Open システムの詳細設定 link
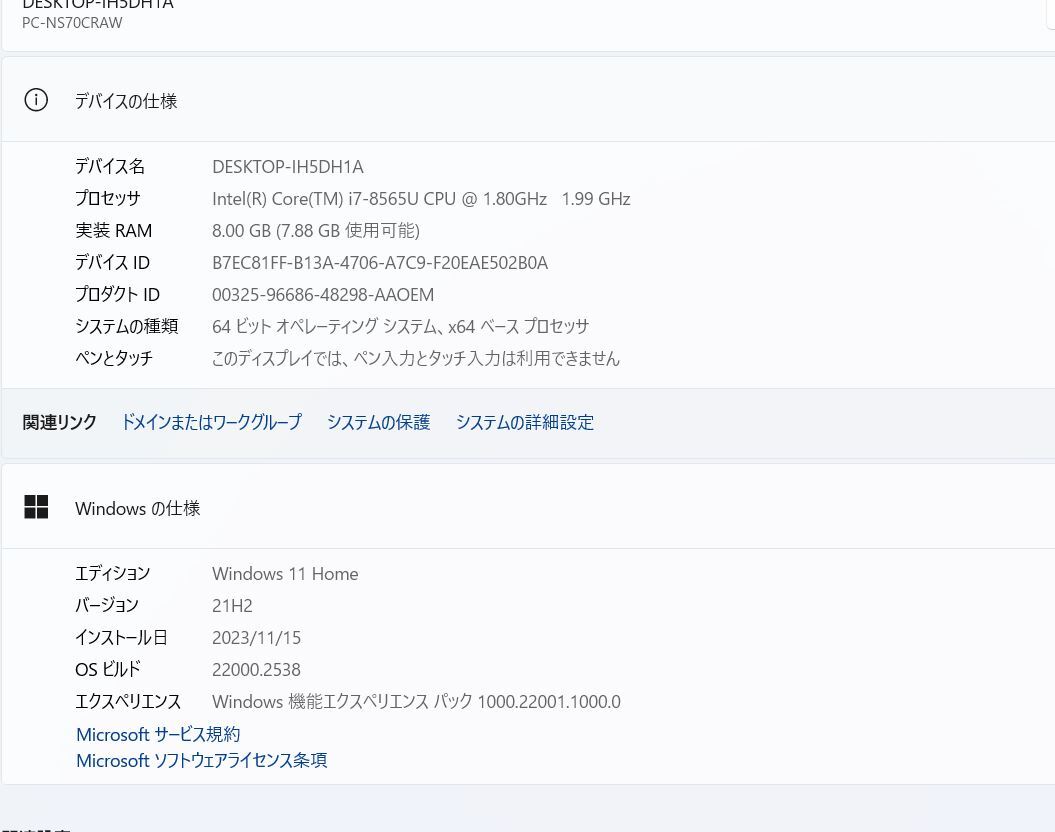The image size is (1055, 832). tap(525, 422)
